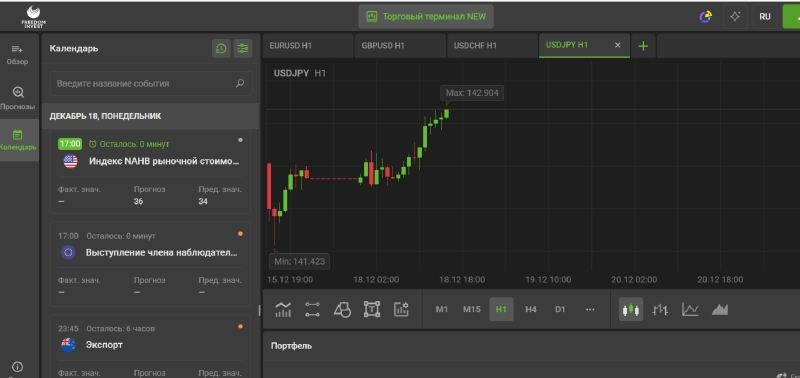The image size is (800, 378).
Task: Select the Календарь sidebar section
Action: [x=18, y=140]
